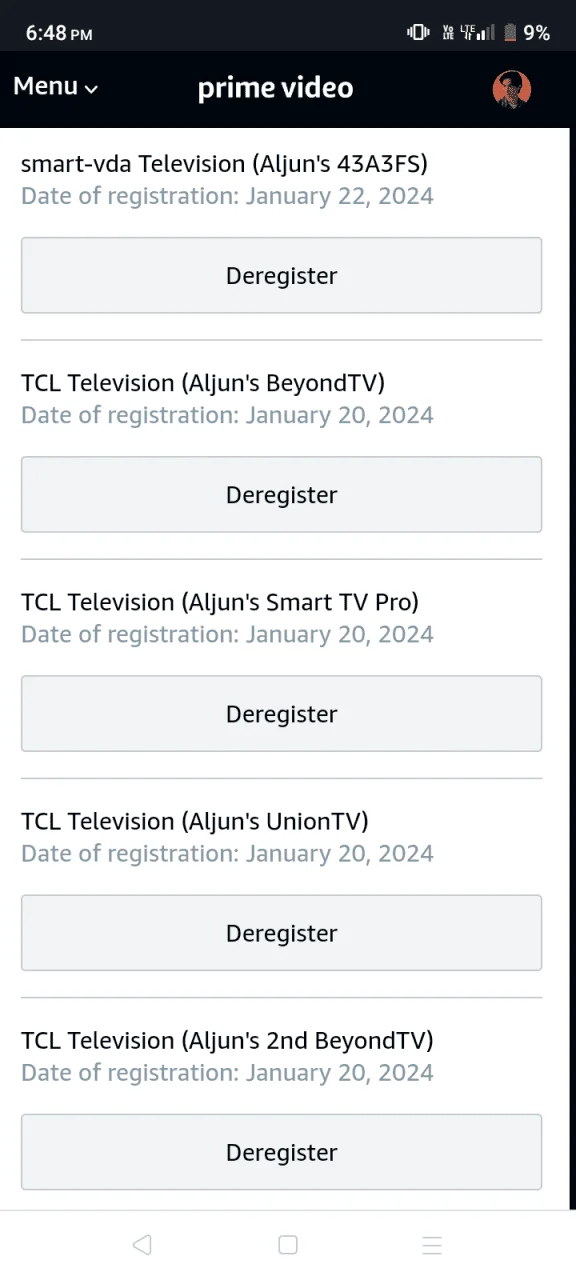Tap the Android back navigation icon
This screenshot has height=1280, width=576.
tap(142, 1244)
